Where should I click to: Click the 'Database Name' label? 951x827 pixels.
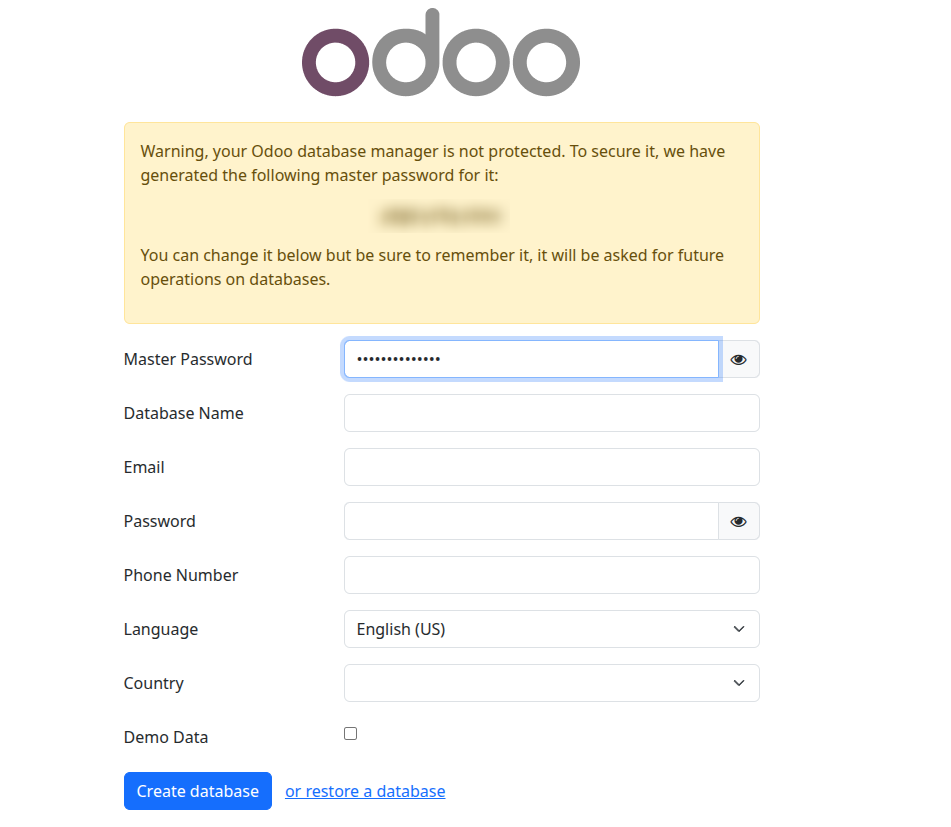coord(184,413)
